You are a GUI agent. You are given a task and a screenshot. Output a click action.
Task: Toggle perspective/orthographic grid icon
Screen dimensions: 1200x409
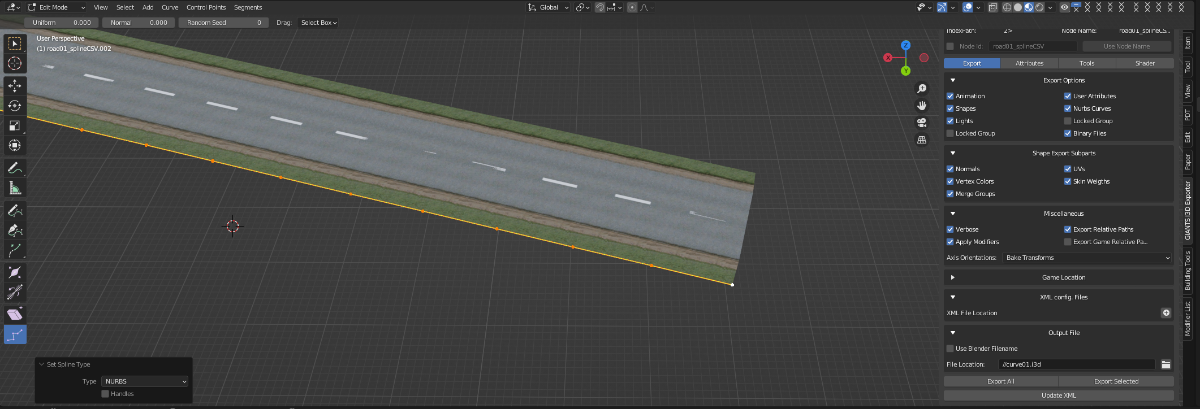tap(921, 140)
